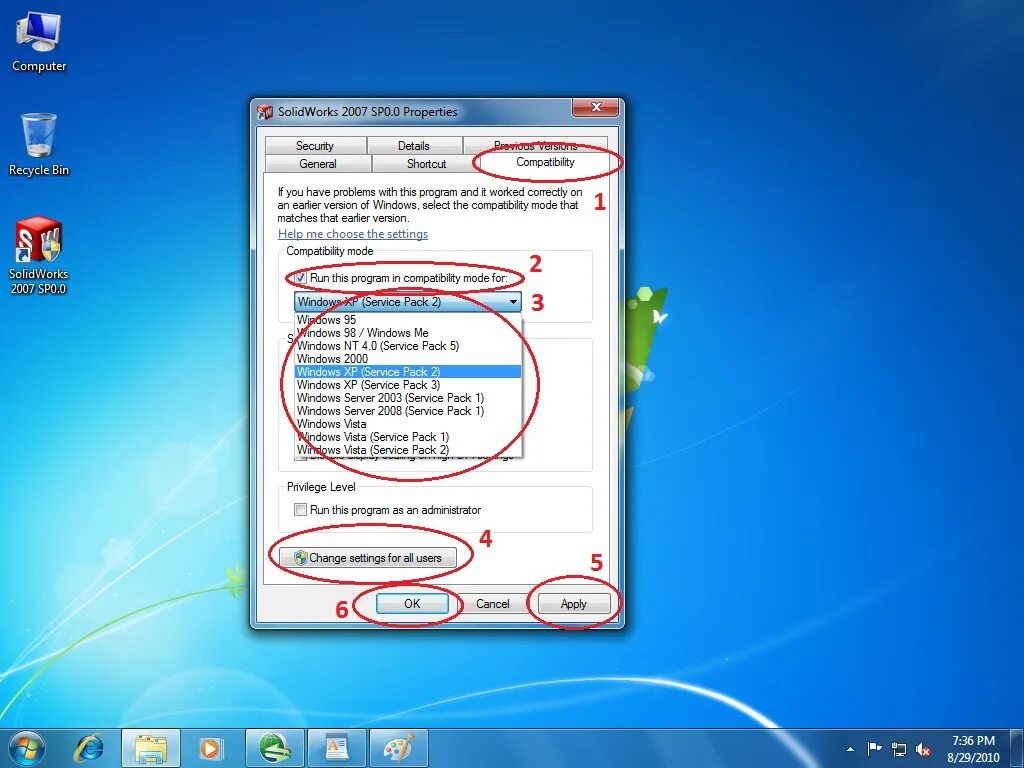Choose Windows NT 4.0 (Service Pack 5)
The image size is (1024, 768).
pos(408,346)
